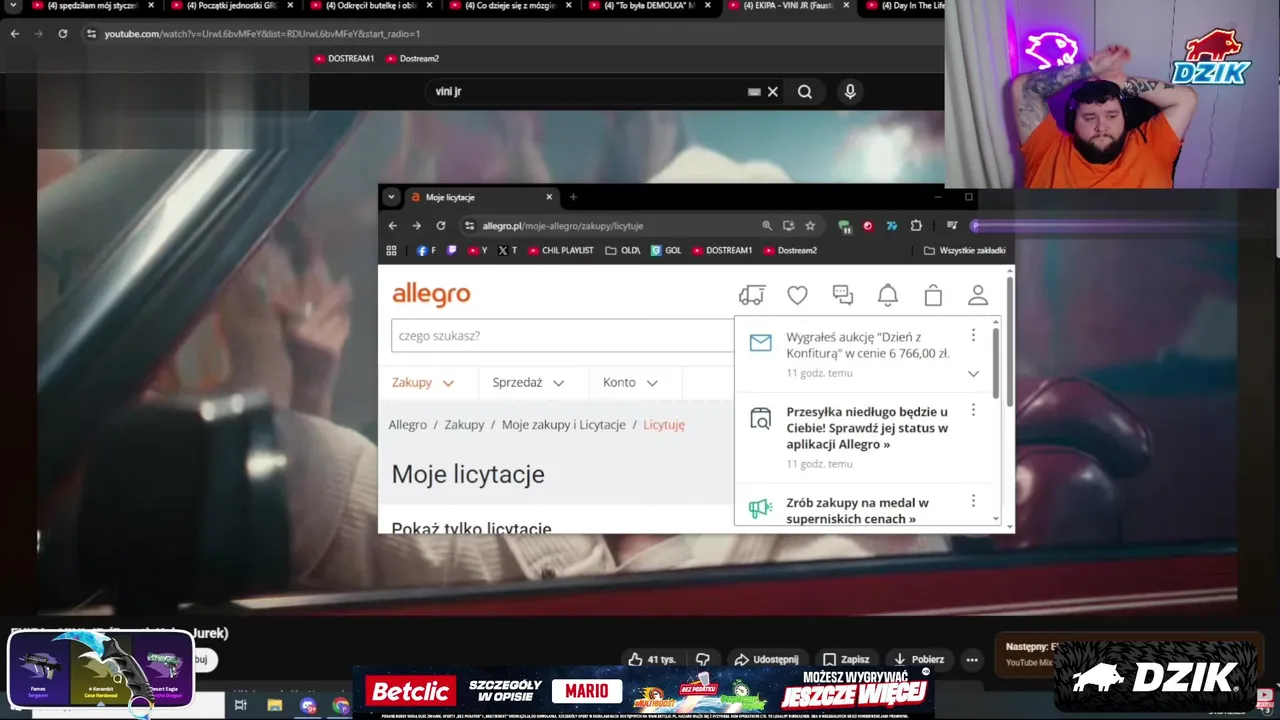Click the Allegro page vertical scrollbar

coord(1010,341)
